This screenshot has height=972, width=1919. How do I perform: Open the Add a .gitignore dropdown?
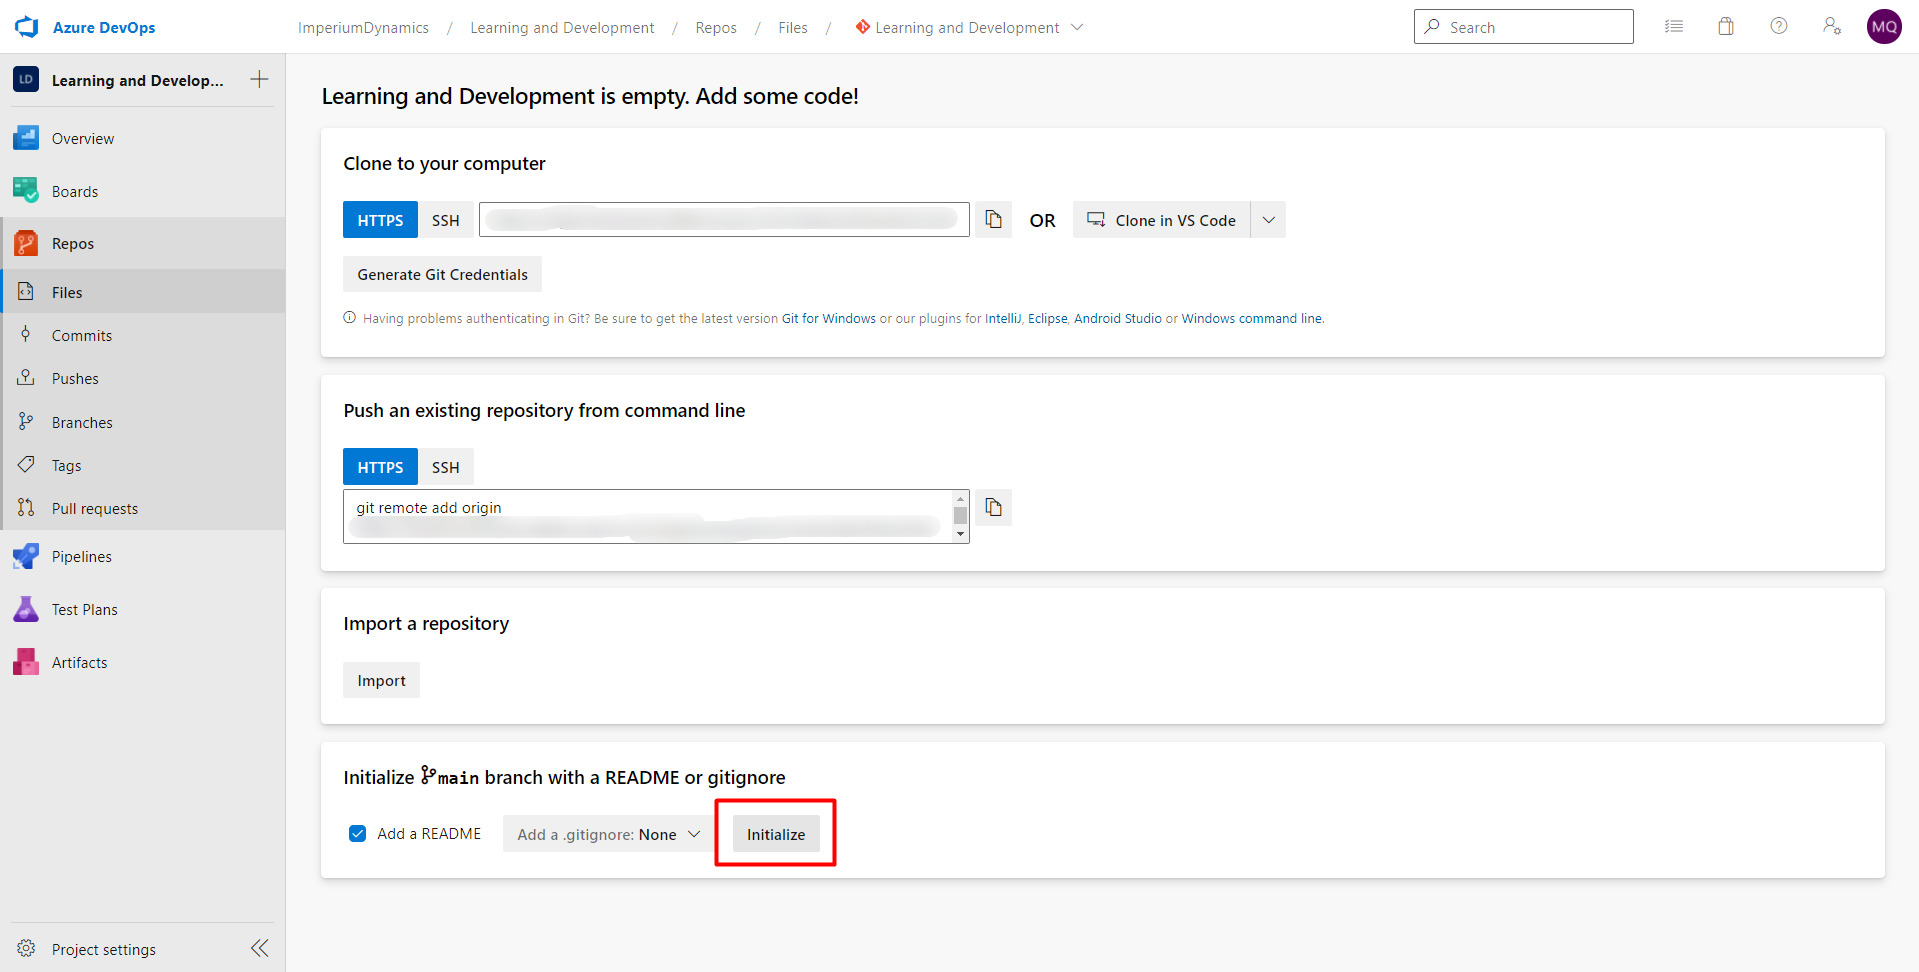(x=605, y=833)
